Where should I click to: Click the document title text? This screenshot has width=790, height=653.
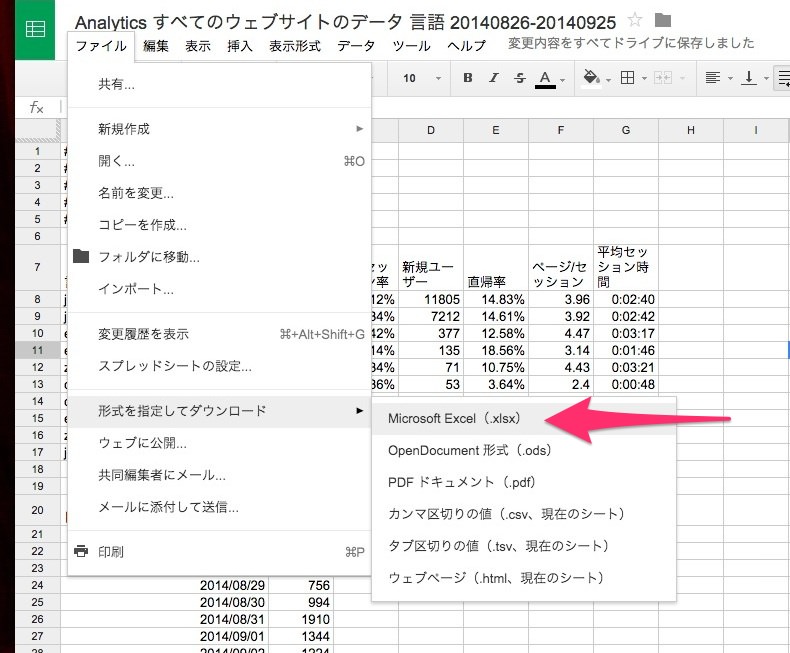pyautogui.click(x=345, y=22)
